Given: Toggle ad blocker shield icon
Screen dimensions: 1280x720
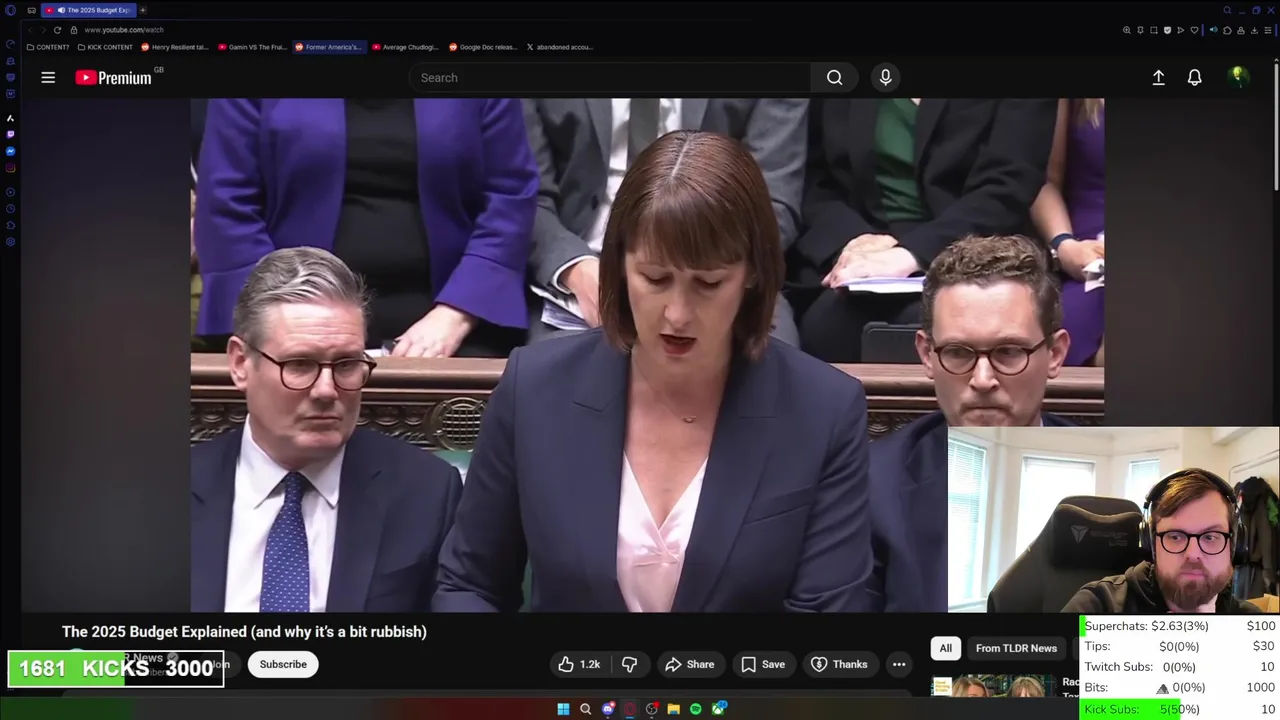Looking at the screenshot, I should pos(1167,30).
